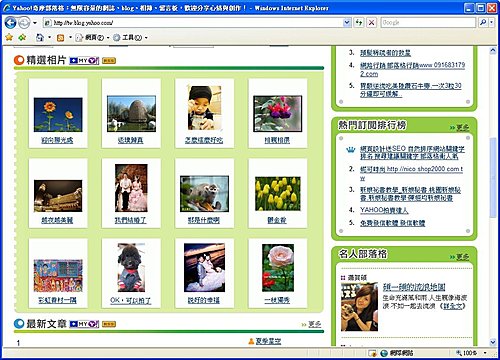Open the monkey photo thumbnail
This screenshot has width=500, height=360.
point(204,194)
